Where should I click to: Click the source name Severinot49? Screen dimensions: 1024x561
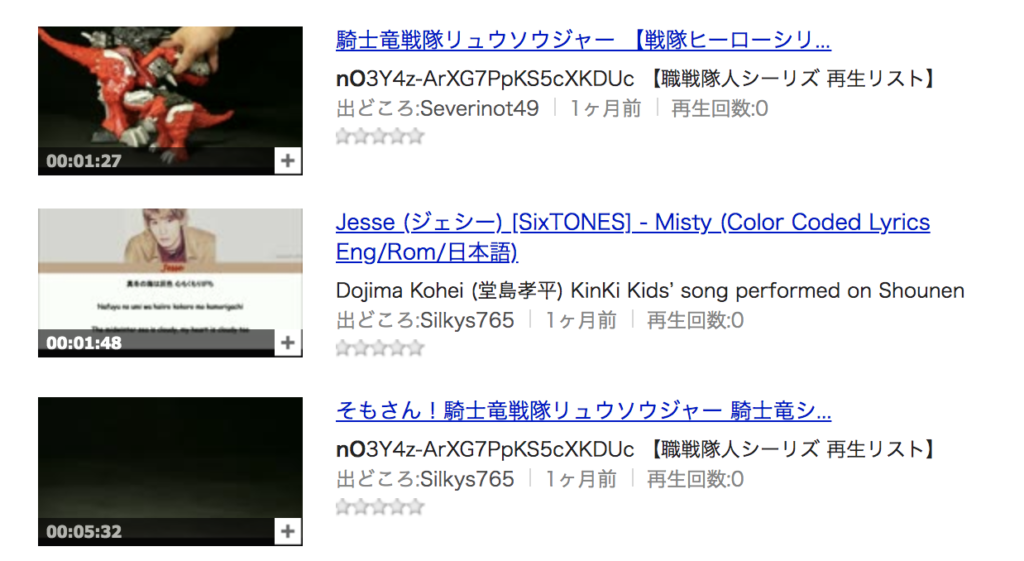[479, 108]
